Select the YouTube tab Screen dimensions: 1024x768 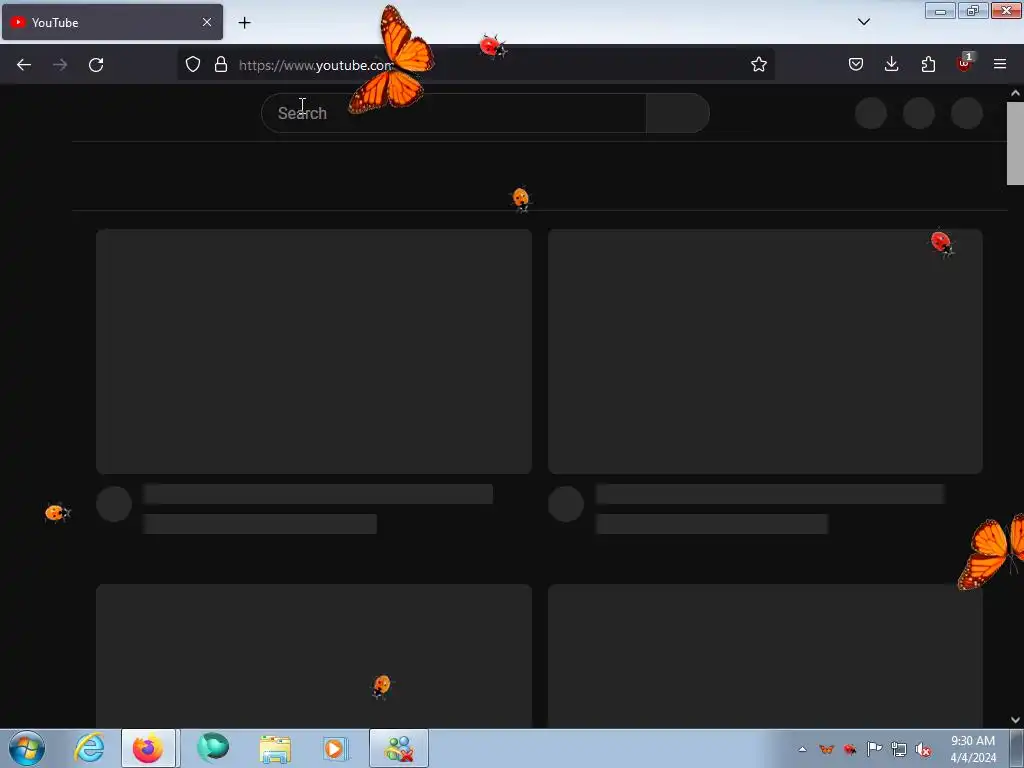(x=112, y=22)
